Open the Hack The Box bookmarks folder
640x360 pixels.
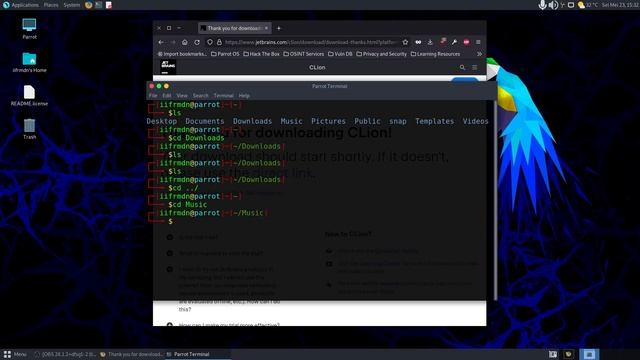pyautogui.click(x=262, y=54)
